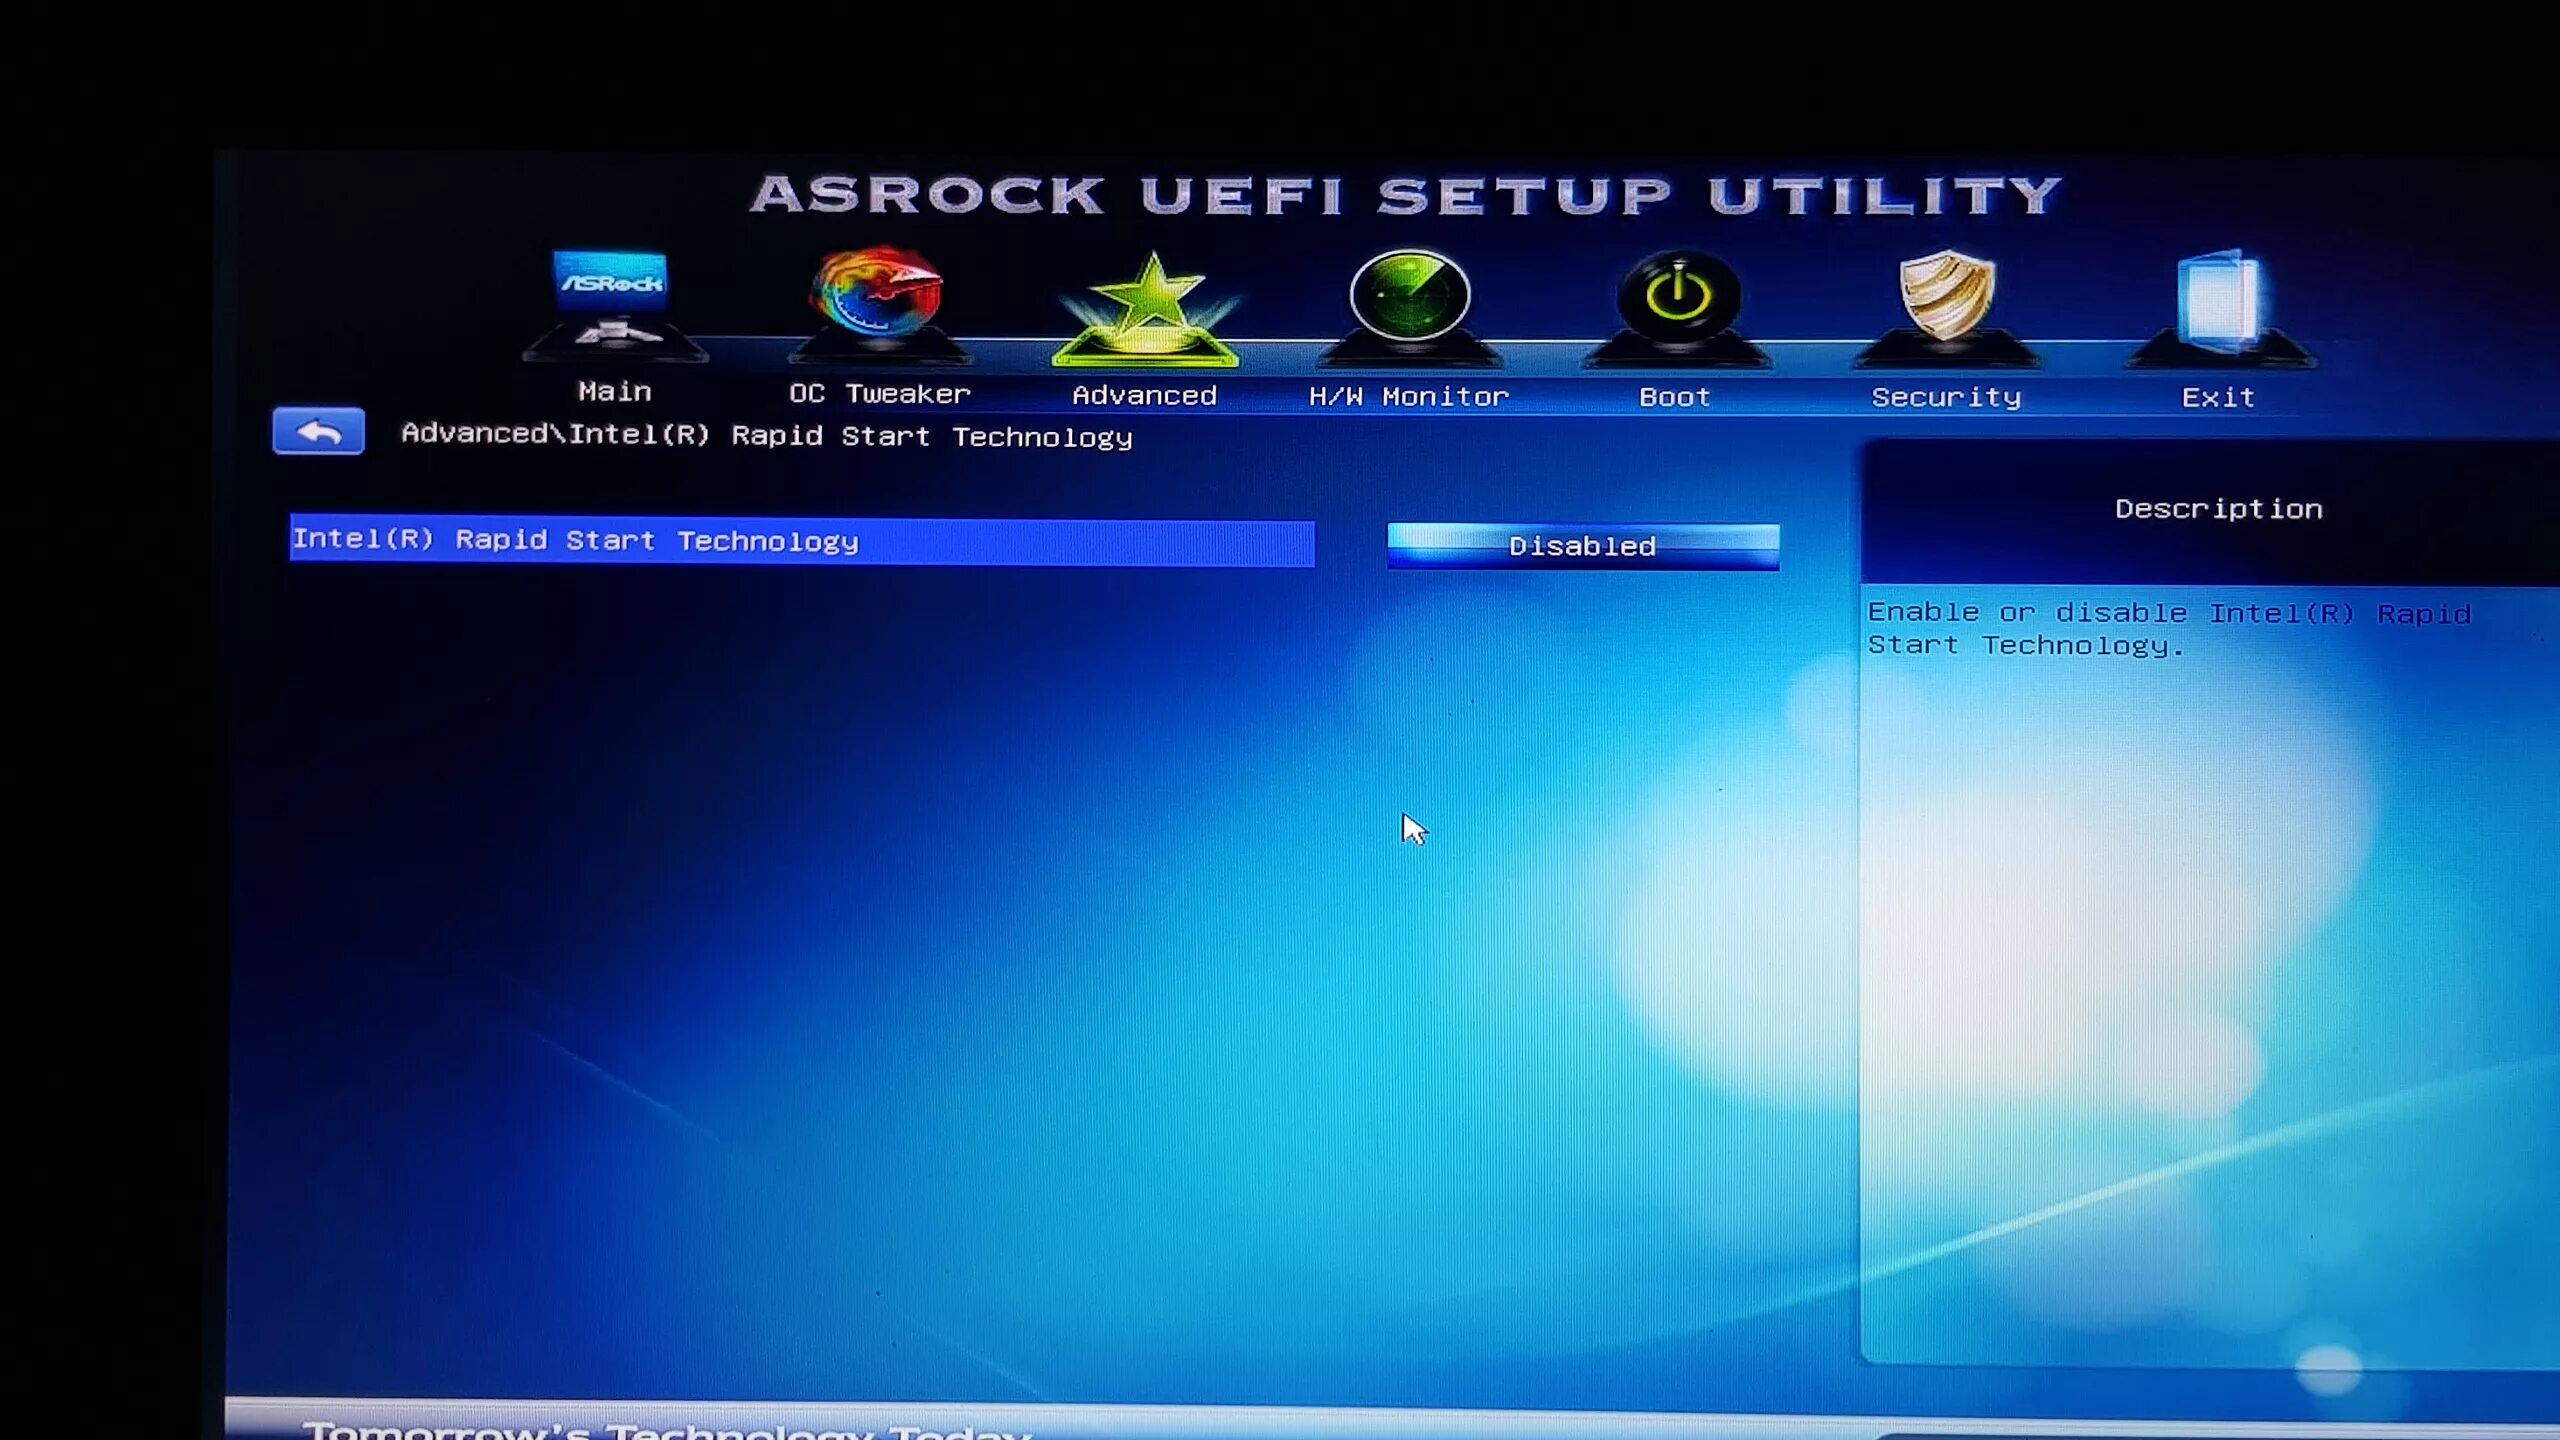Go to the H/W Monitor tab label
This screenshot has height=1440, width=2560.
(1408, 397)
